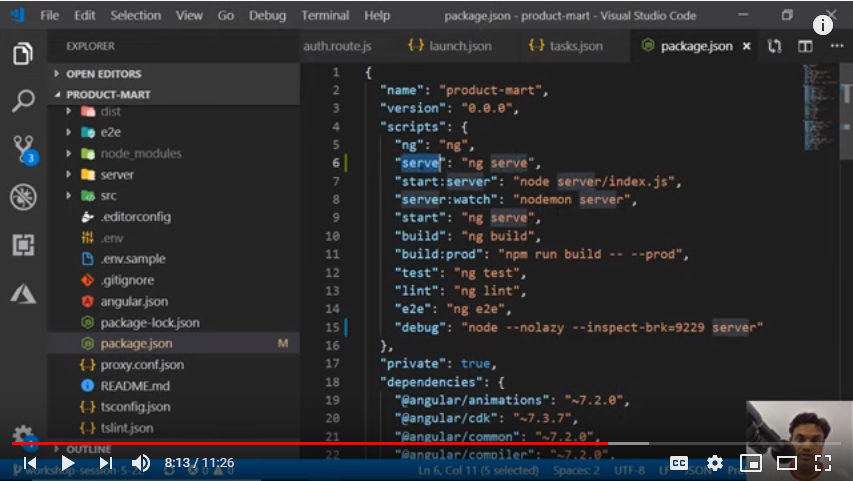
Task: Toggle fullscreen video mode
Action: 823,462
